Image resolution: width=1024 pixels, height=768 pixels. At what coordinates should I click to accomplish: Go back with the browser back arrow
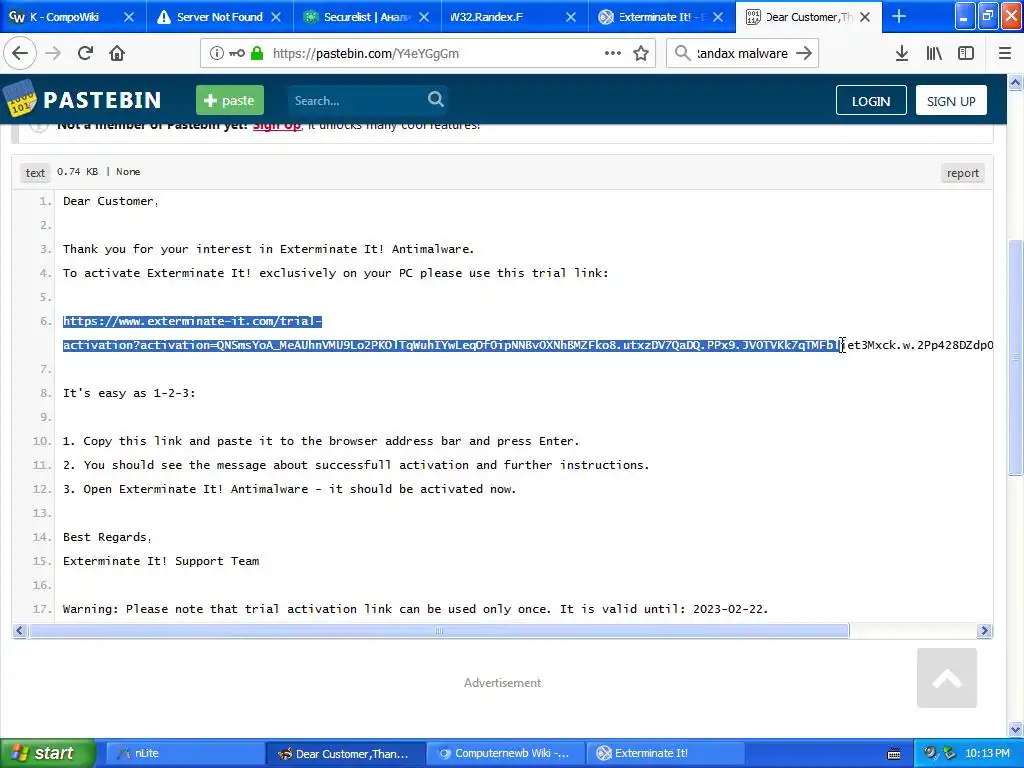tap(20, 54)
